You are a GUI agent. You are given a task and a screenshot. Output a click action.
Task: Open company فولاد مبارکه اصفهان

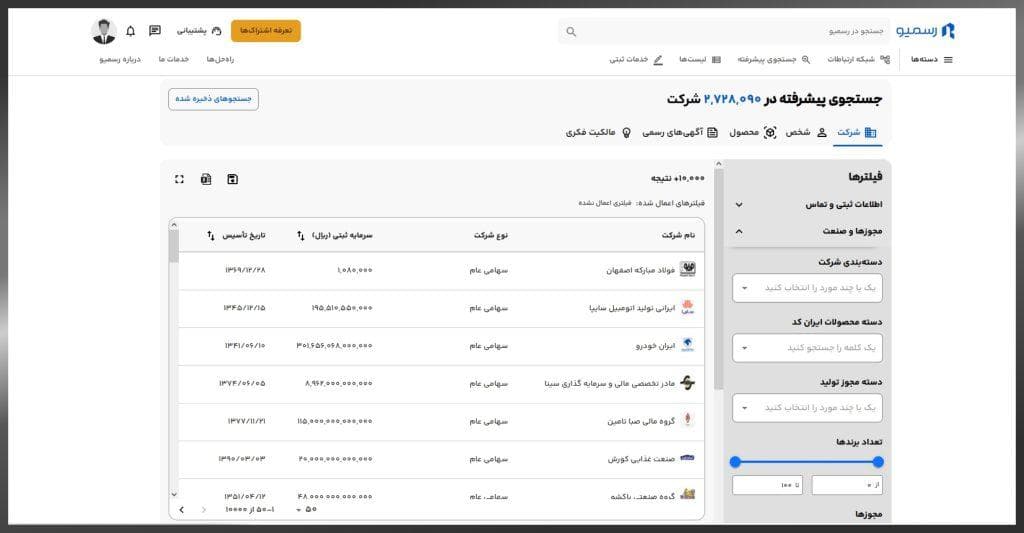[640, 270]
